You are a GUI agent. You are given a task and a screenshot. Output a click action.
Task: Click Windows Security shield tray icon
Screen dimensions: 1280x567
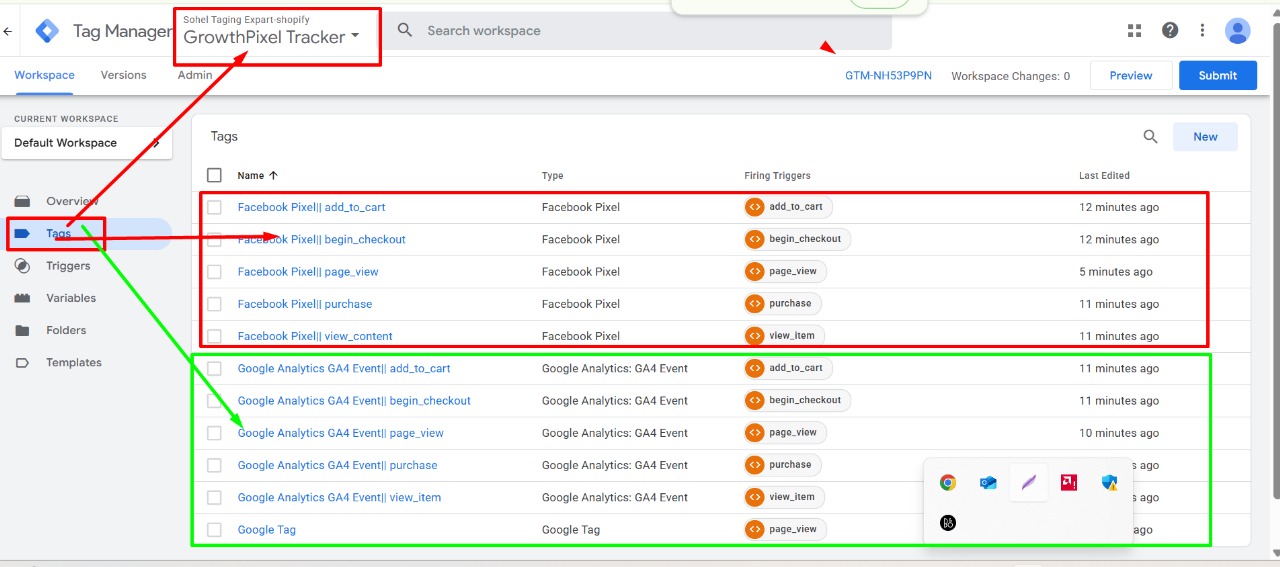(x=1109, y=482)
